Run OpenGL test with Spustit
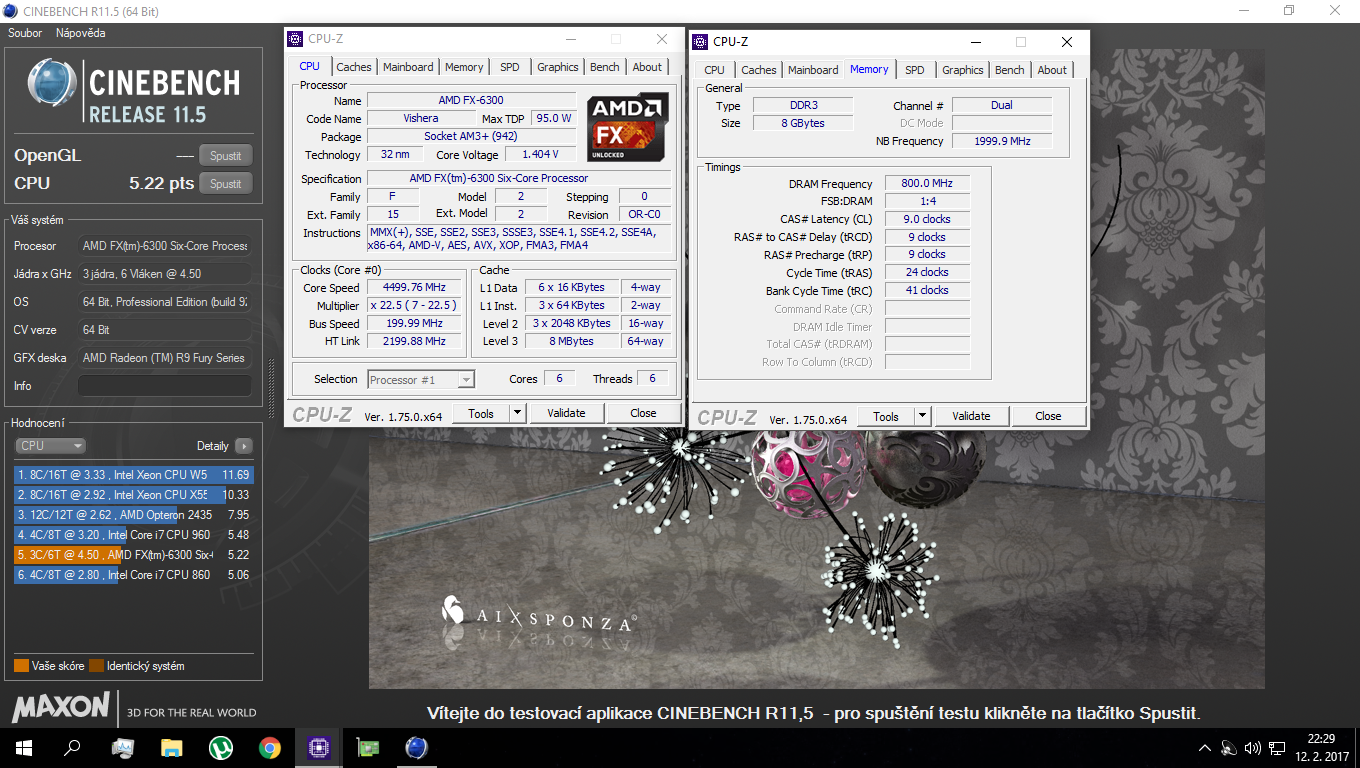Screen dimensions: 1360x768 coord(225,156)
